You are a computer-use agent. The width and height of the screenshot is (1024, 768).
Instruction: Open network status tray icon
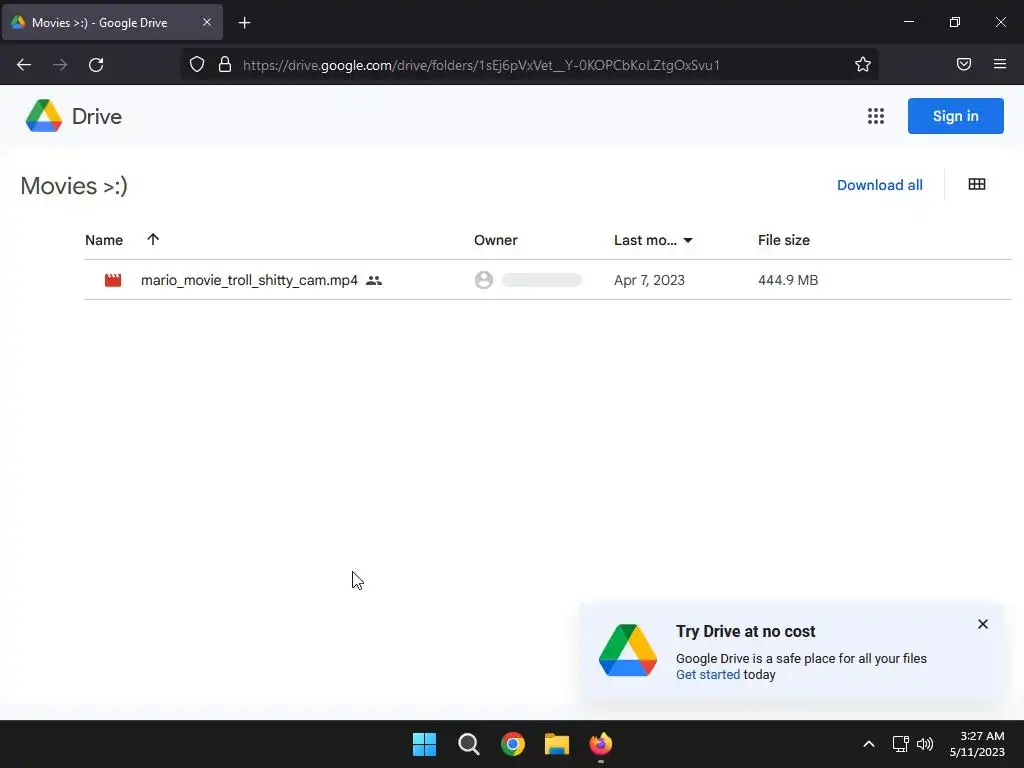pos(901,744)
